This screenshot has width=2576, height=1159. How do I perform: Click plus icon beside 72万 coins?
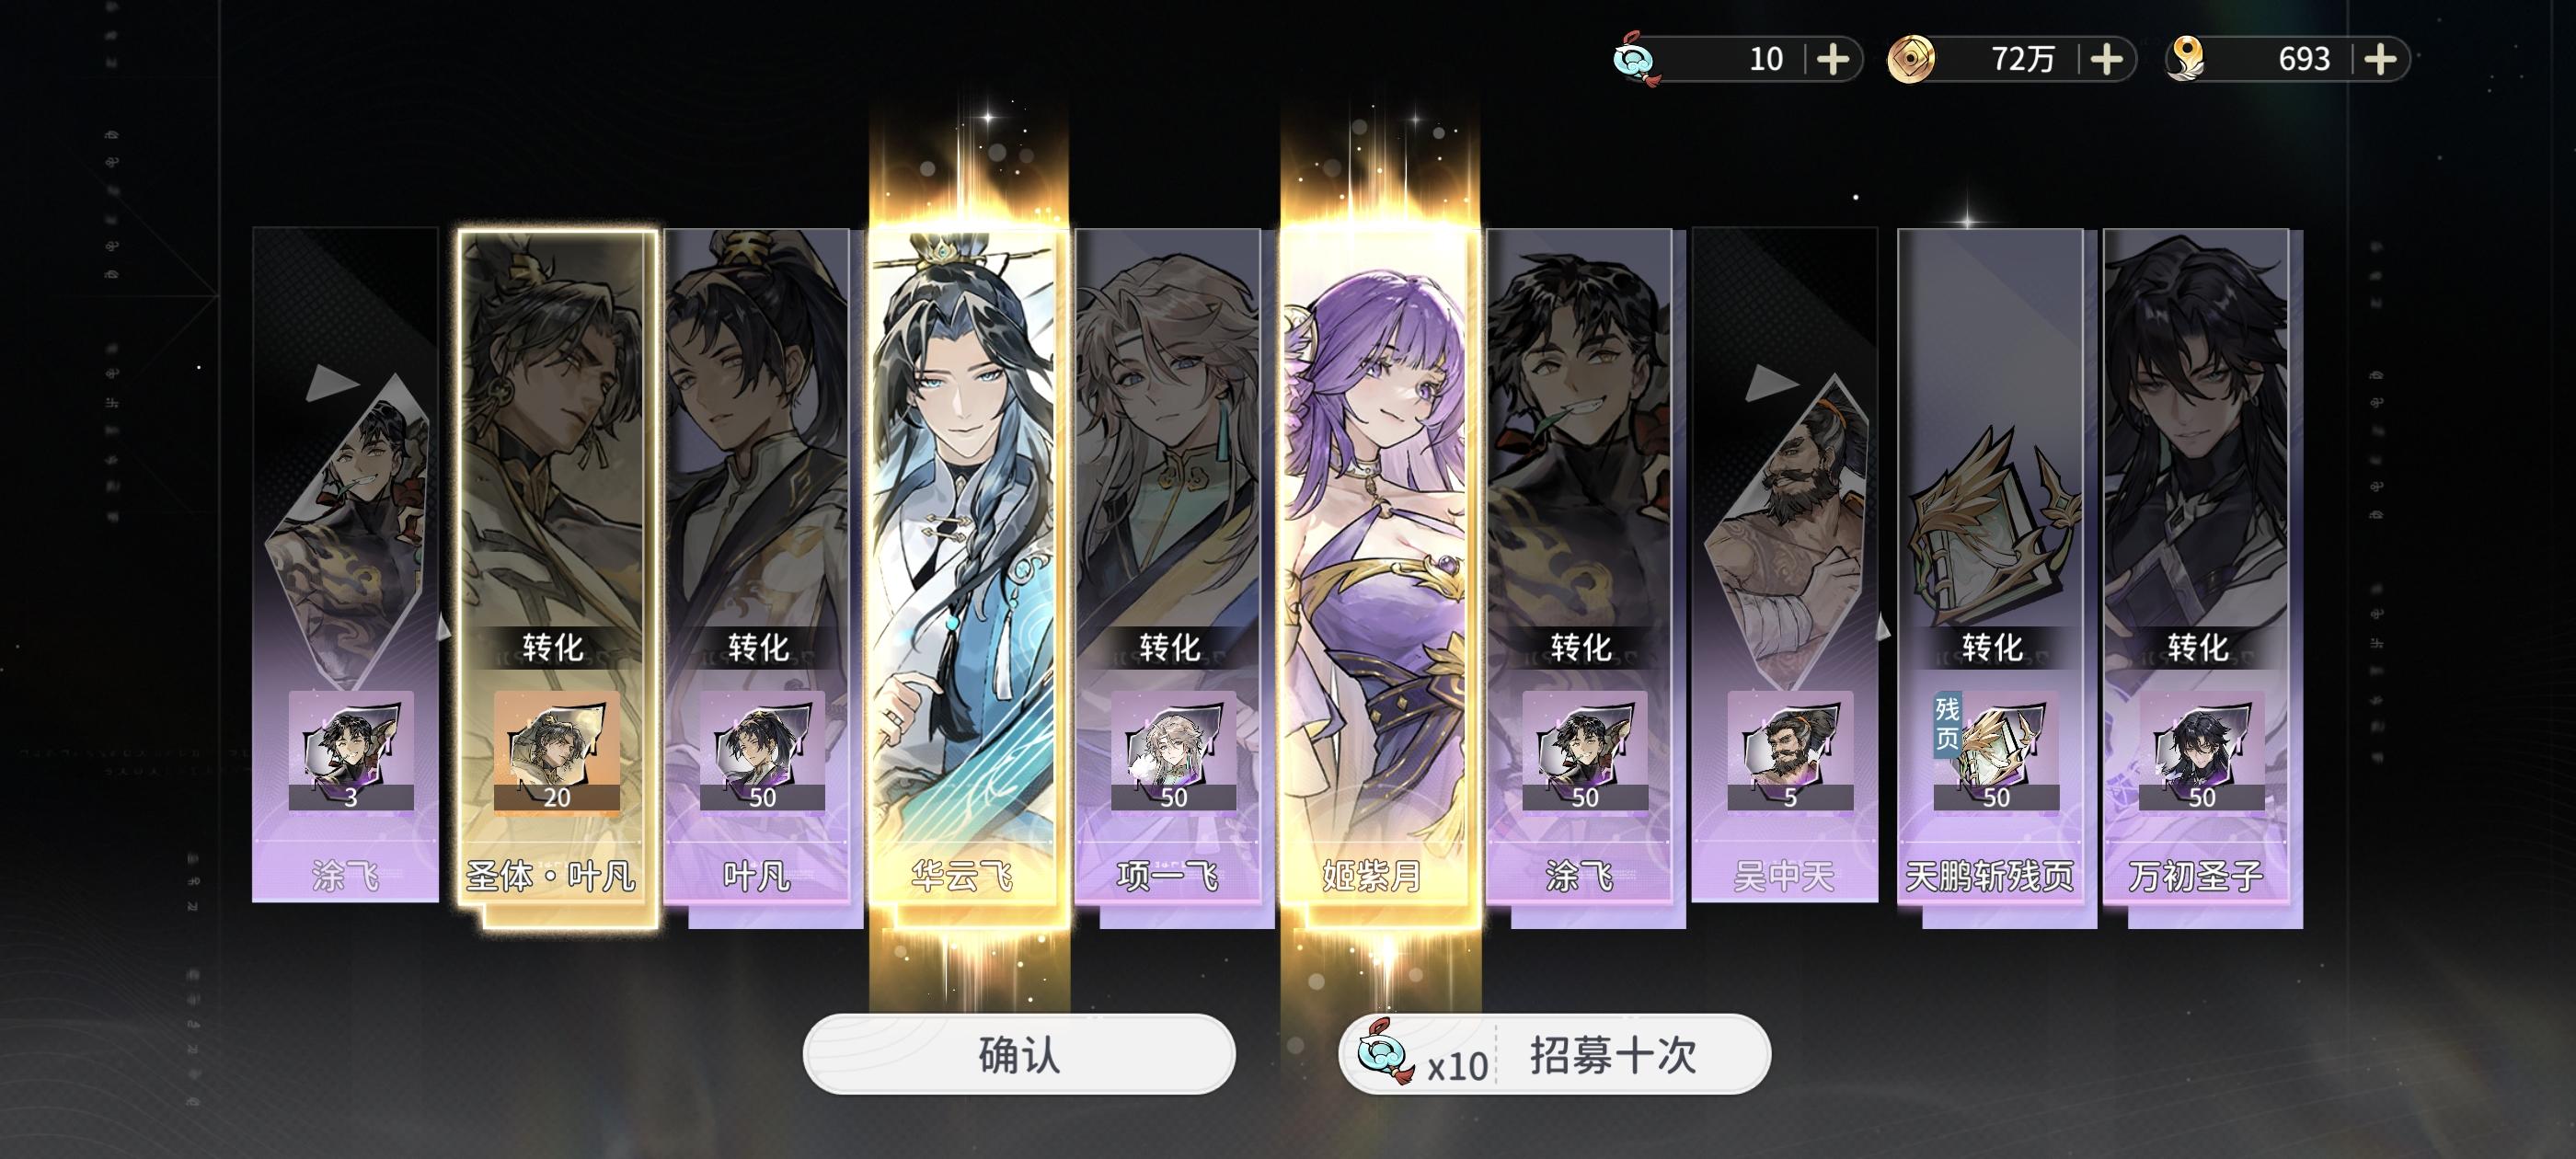[2106, 60]
